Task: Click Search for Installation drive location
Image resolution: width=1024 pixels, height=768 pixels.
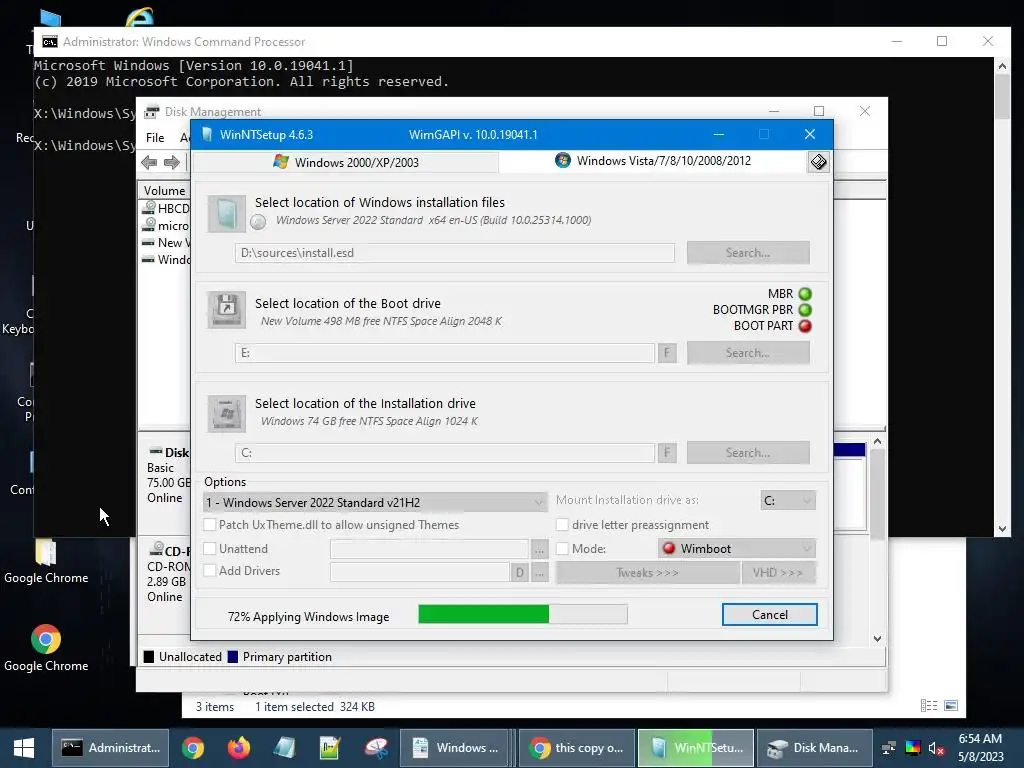Action: 748,453
